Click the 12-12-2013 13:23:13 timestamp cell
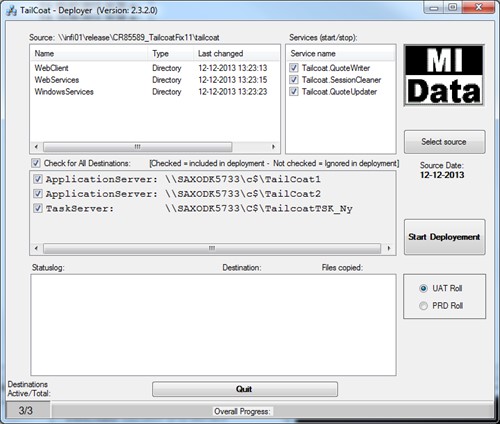Viewport: 500px width, 424px height. click(233, 68)
